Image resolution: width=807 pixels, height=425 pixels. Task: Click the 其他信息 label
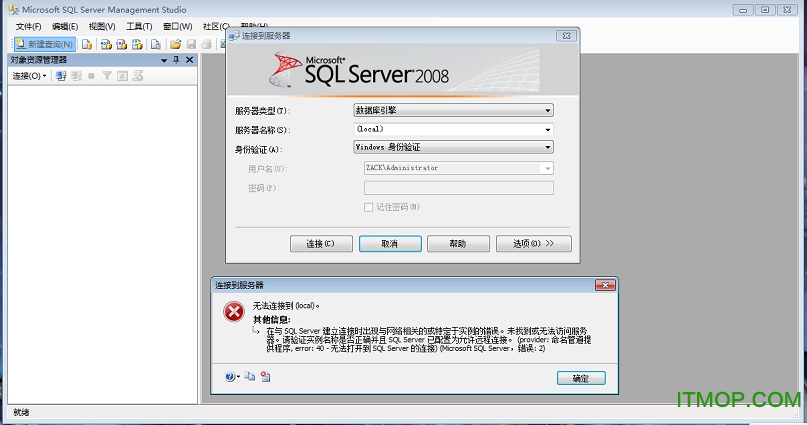coord(272,320)
